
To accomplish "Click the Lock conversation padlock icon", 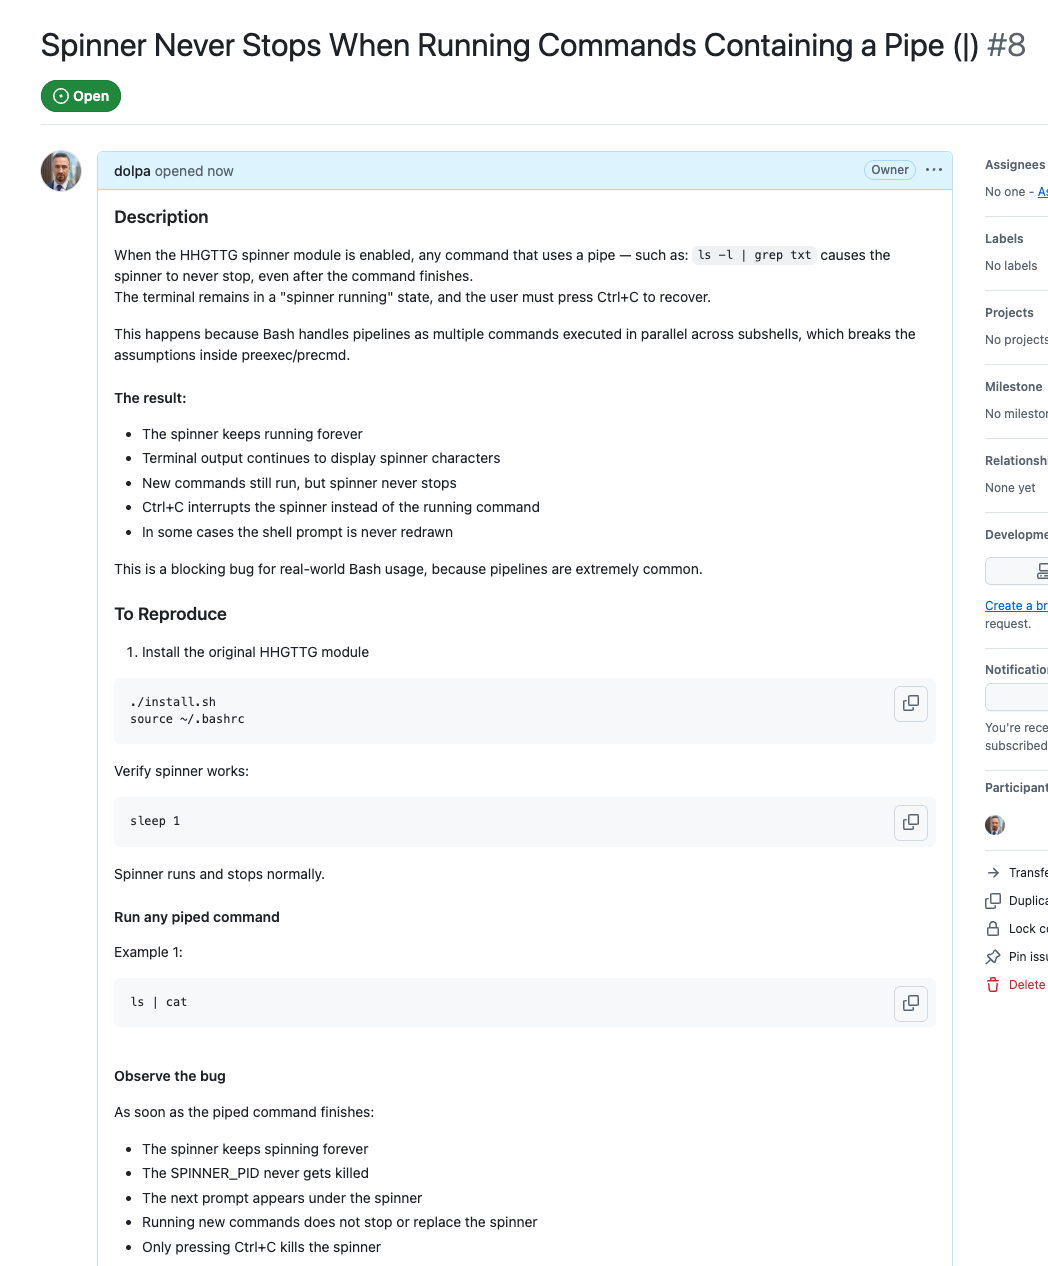I will (x=993, y=929).
